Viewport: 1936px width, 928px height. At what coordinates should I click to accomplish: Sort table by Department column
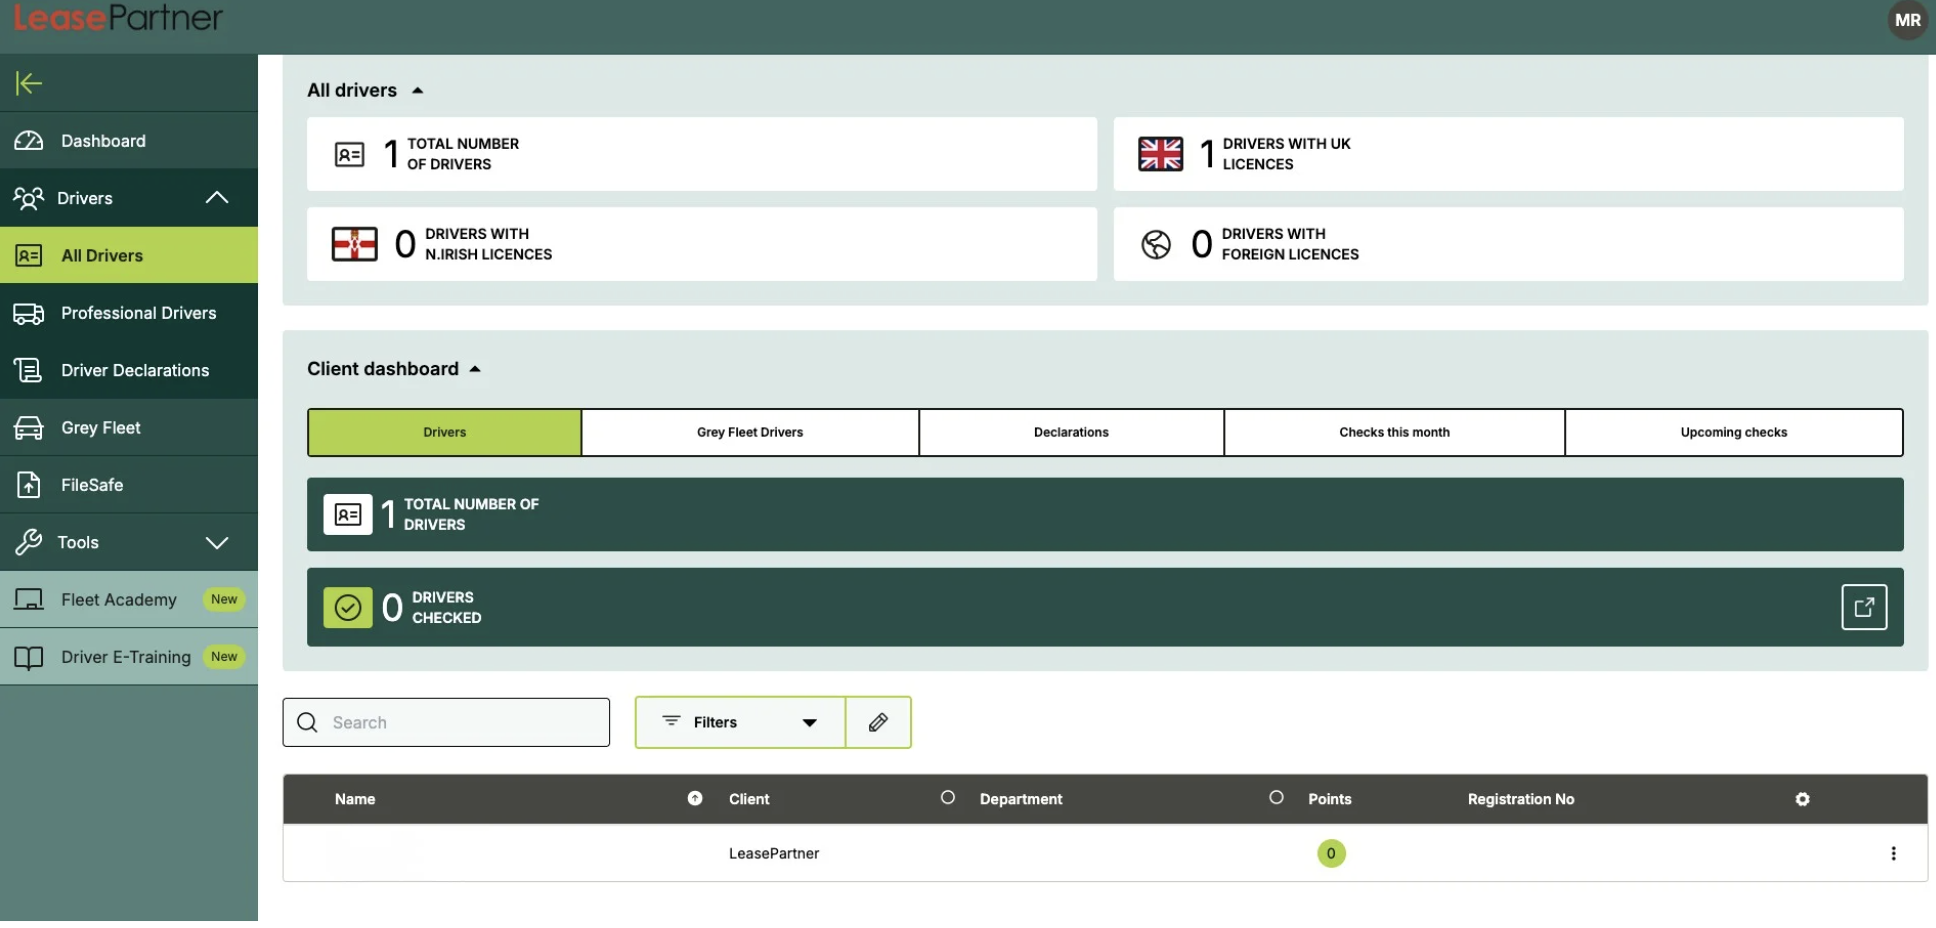tap(1276, 797)
